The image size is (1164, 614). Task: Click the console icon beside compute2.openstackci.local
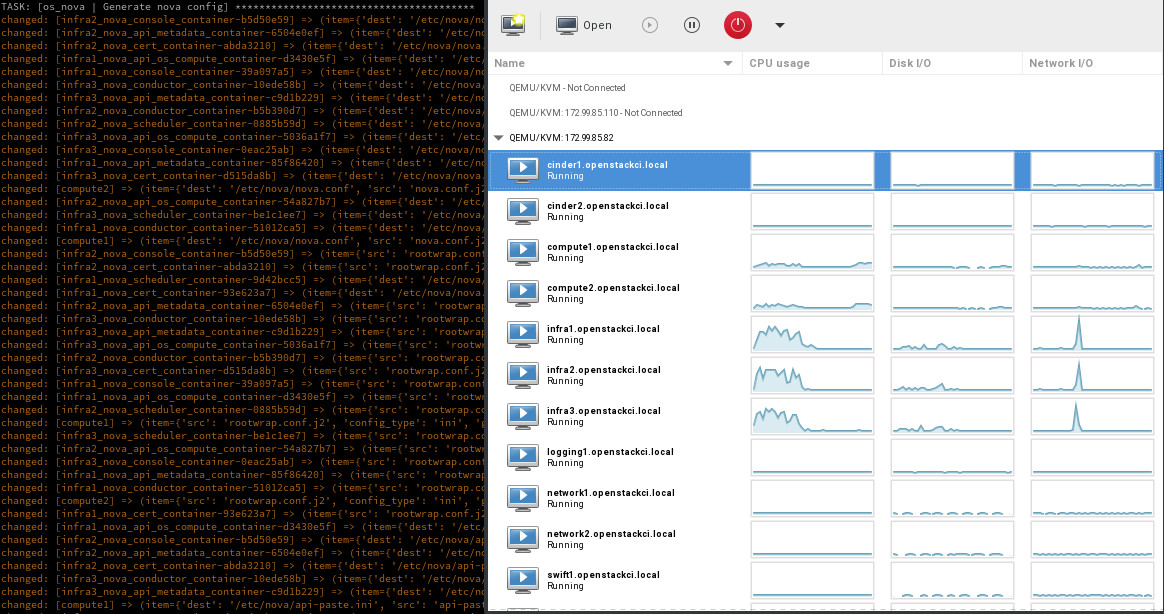(x=522, y=293)
